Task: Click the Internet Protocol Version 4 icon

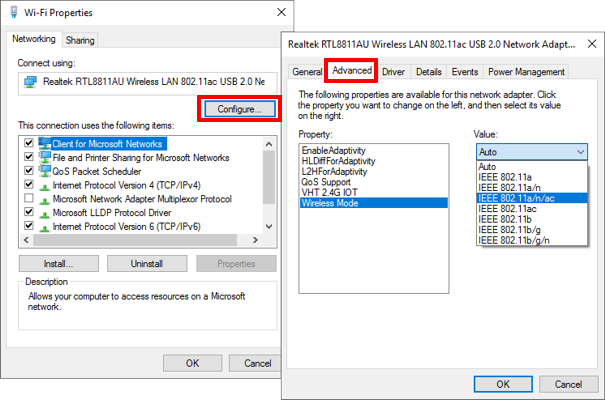Action: point(45,187)
